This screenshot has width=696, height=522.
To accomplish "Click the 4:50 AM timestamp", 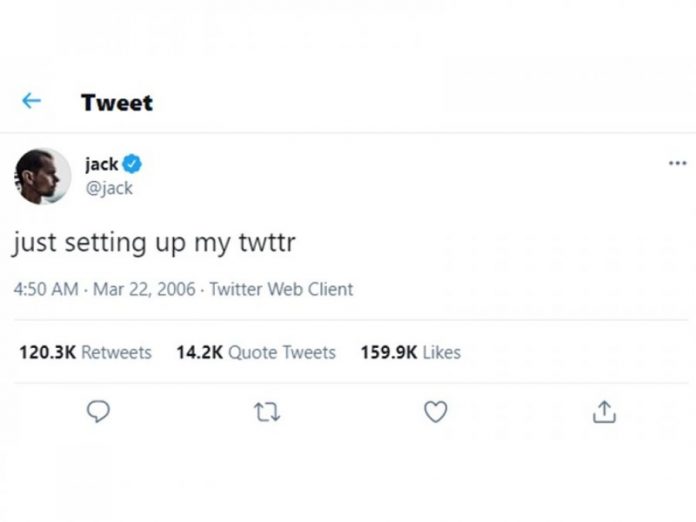I will [46, 289].
